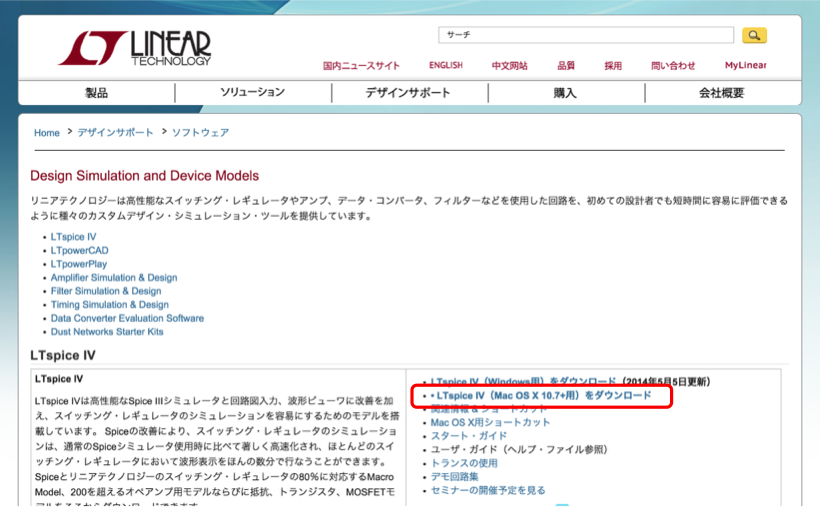
Task: Open the デザインサポート navigation menu
Action: 408,93
